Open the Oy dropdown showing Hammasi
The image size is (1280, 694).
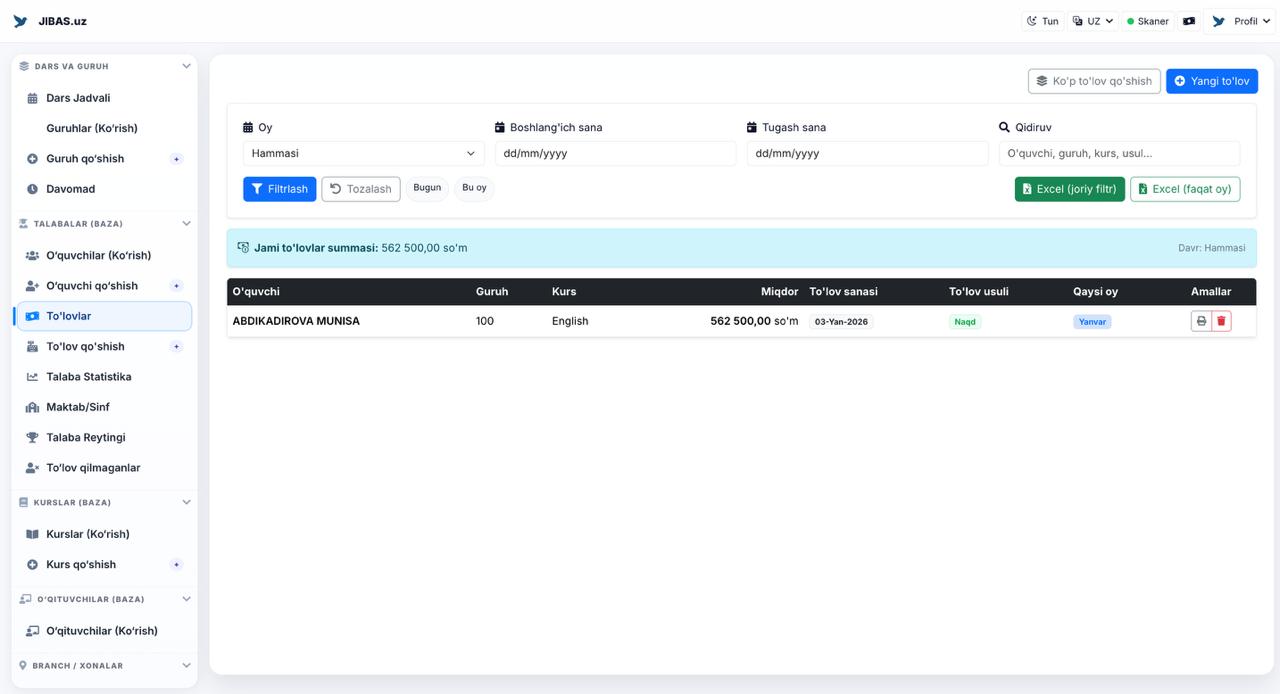pos(363,153)
